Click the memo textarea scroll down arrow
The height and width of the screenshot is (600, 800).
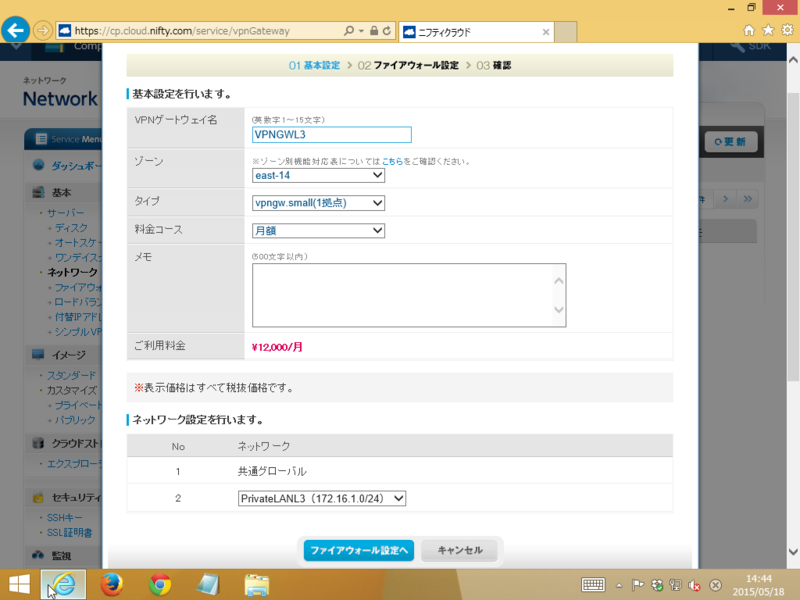click(559, 310)
